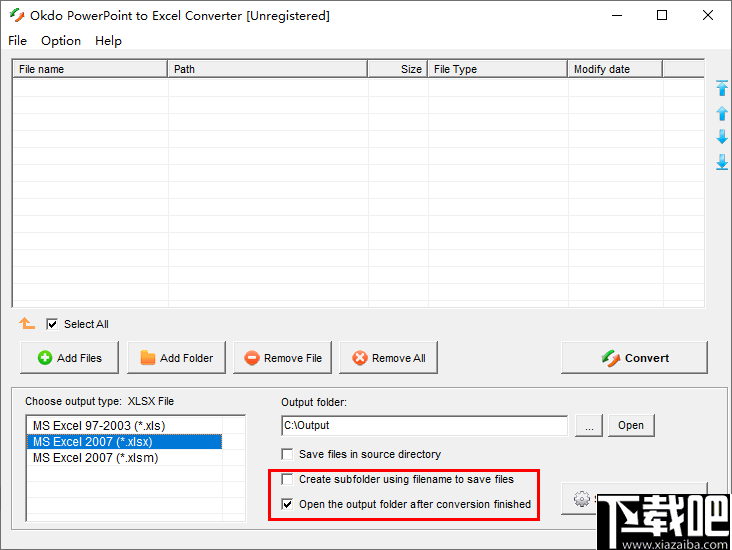The height and width of the screenshot is (550, 732).
Task: Move selected file up one position
Action: pyautogui.click(x=722, y=113)
